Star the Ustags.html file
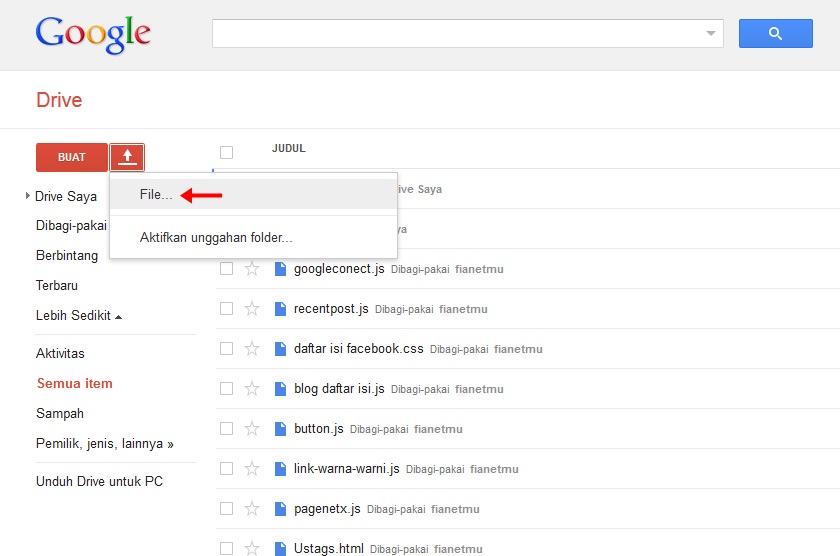The height and width of the screenshot is (556, 840). 252,549
